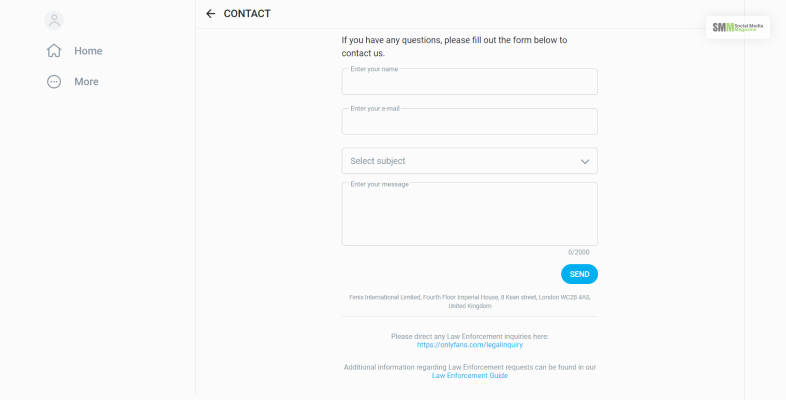786x400 pixels.
Task: Click inside the Enter your message box
Action: (x=469, y=215)
